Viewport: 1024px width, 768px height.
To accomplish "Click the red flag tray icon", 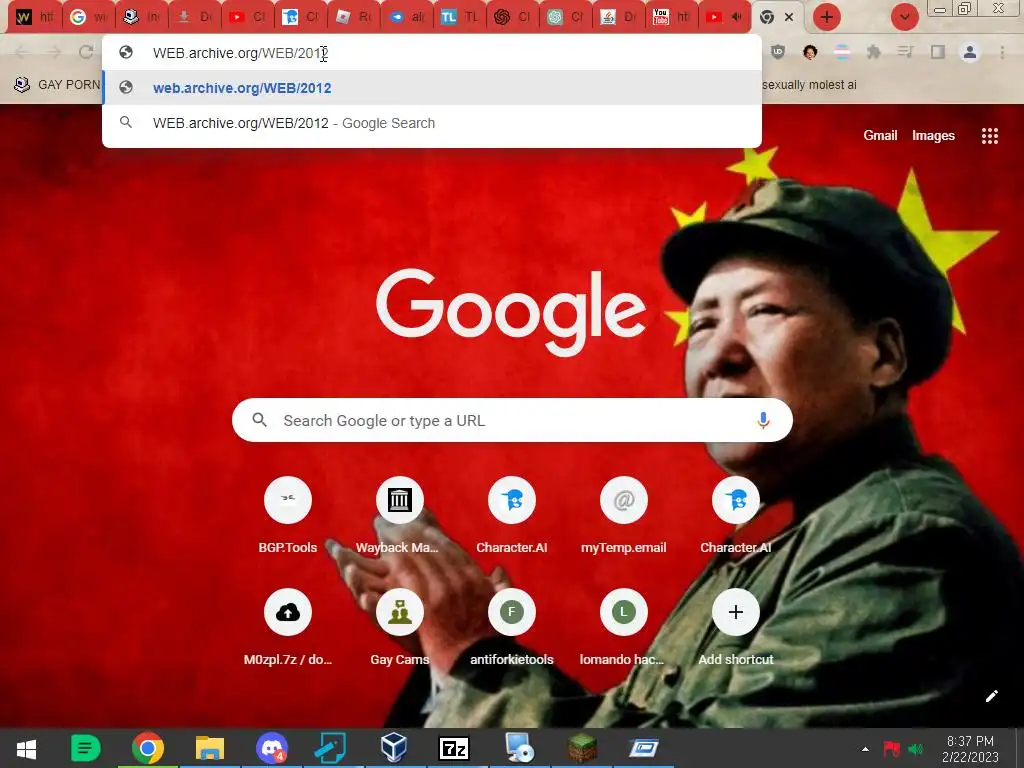I will coord(891,749).
